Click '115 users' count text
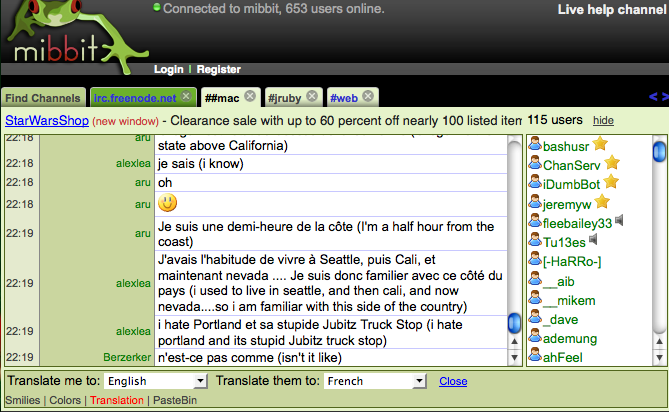 coord(555,120)
